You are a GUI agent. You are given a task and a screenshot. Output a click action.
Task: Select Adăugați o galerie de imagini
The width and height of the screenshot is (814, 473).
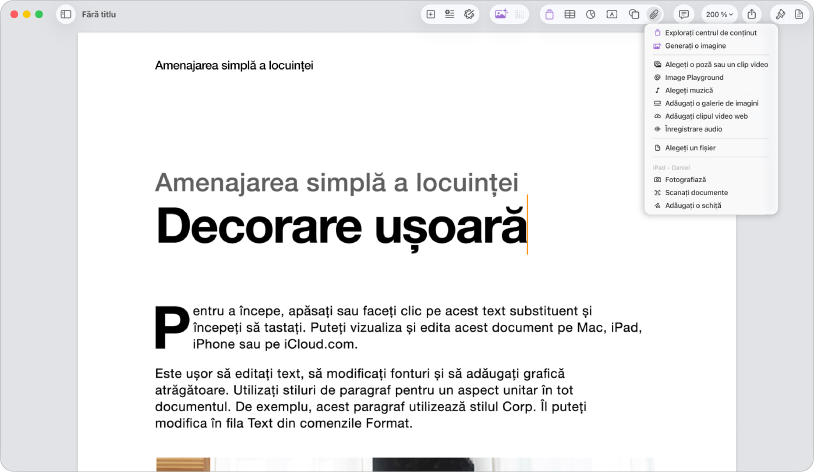(711, 103)
